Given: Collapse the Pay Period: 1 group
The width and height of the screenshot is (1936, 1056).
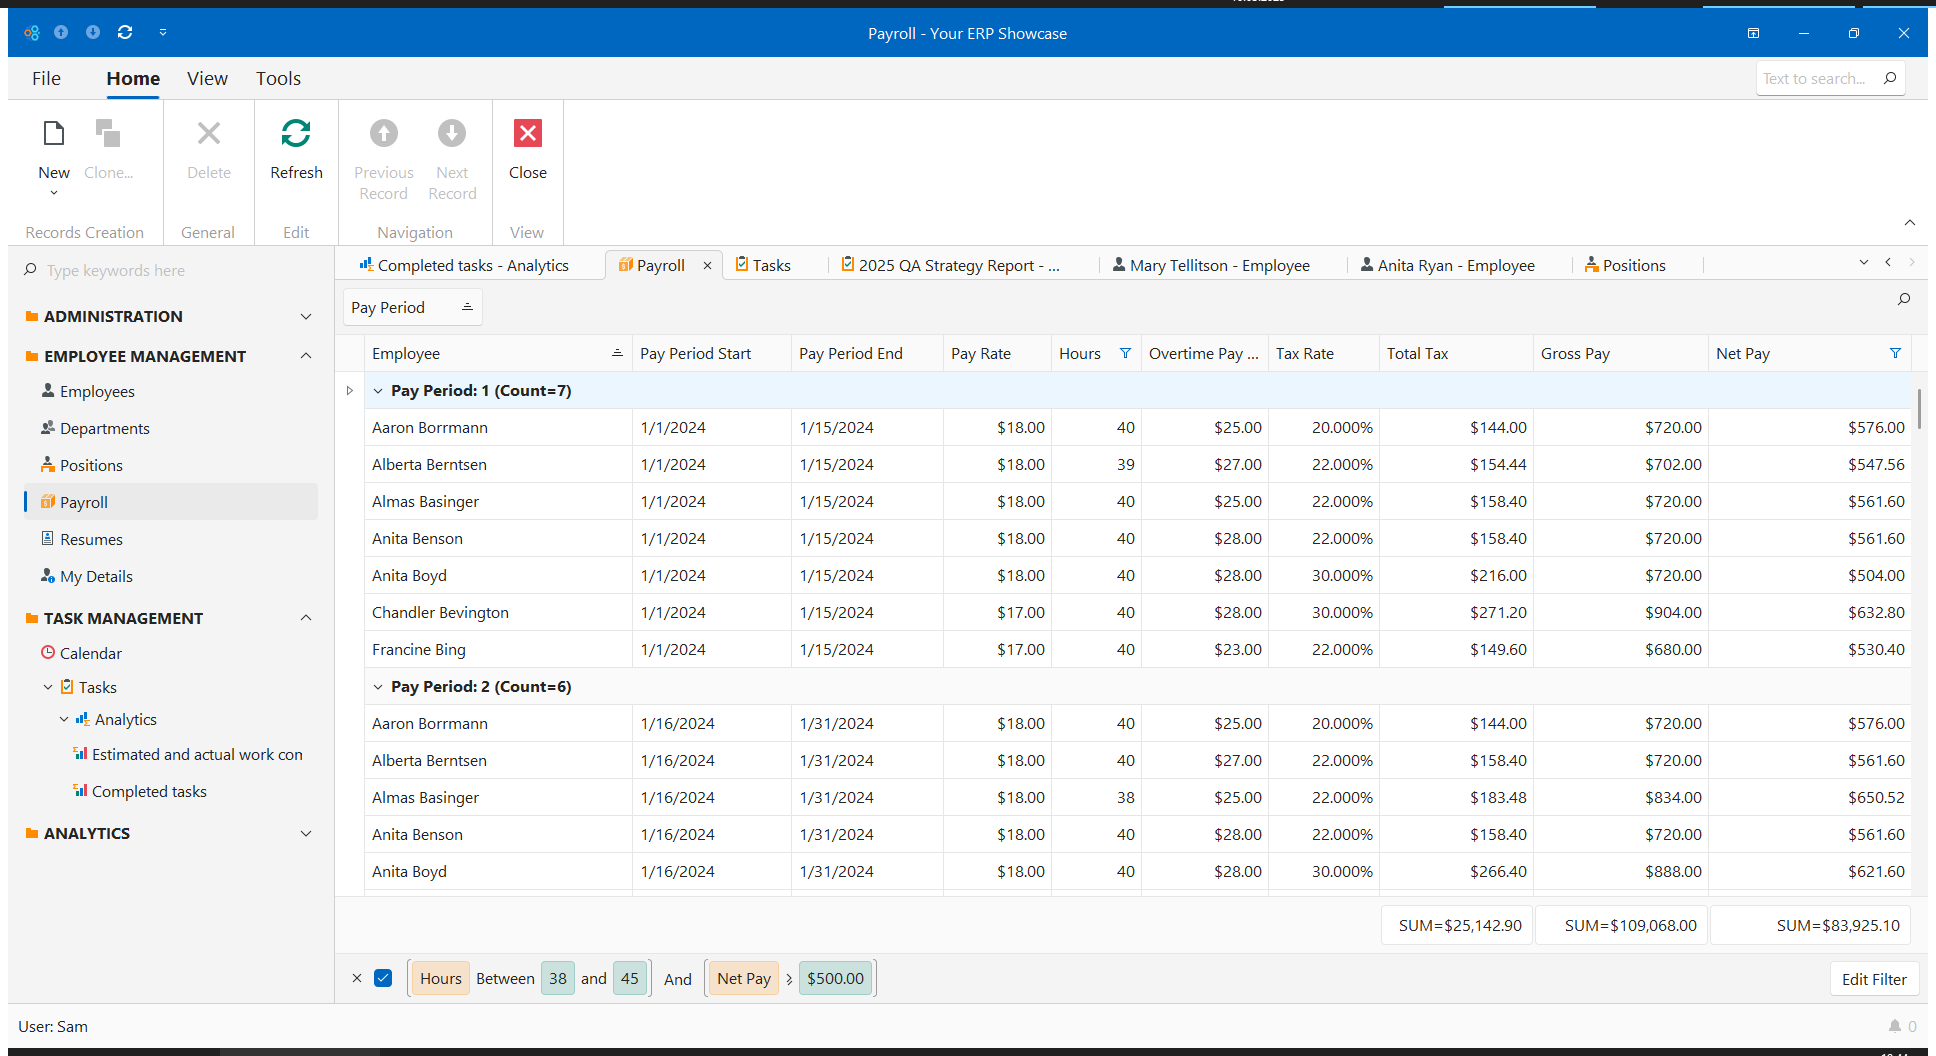Looking at the screenshot, I should coord(378,391).
